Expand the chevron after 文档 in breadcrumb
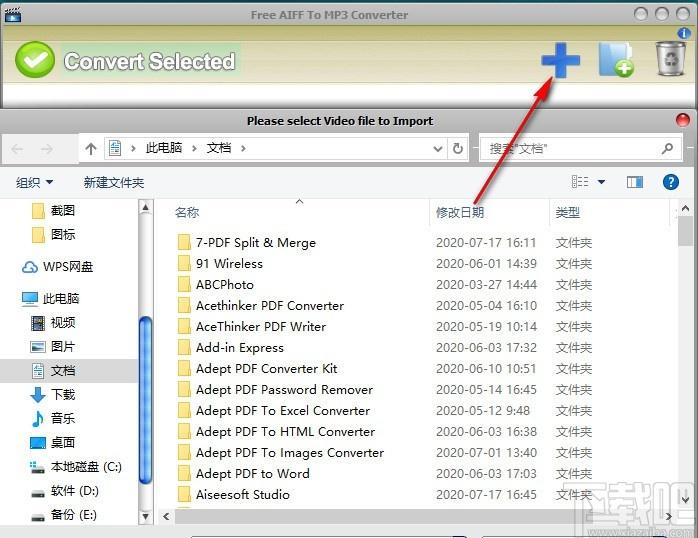This screenshot has width=698, height=538. [x=243, y=148]
